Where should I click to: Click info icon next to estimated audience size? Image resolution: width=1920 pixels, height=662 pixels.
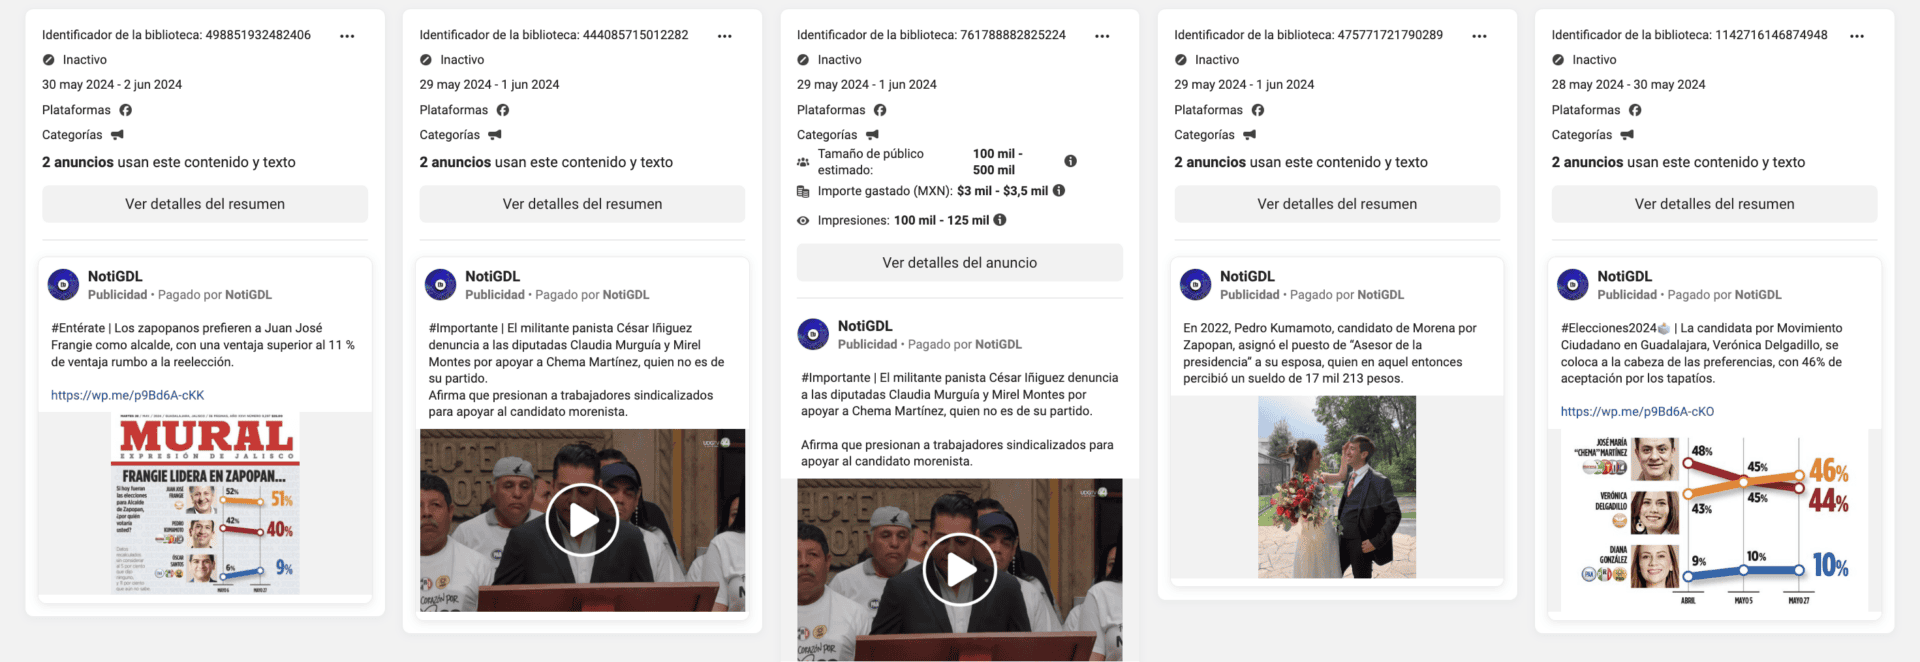click(1070, 161)
